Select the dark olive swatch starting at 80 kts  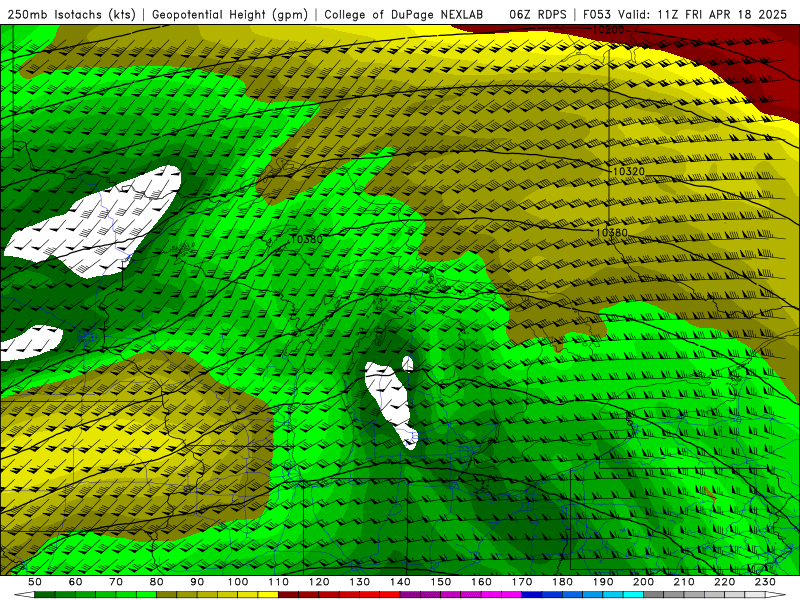pos(166,594)
